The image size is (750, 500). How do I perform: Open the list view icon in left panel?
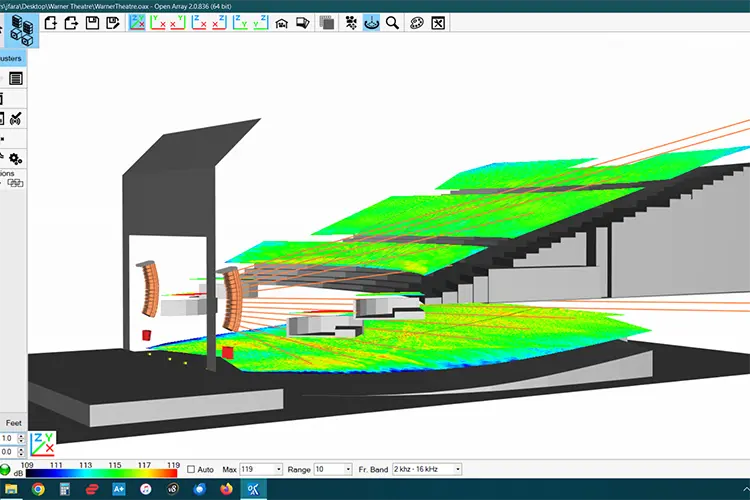coord(16,78)
